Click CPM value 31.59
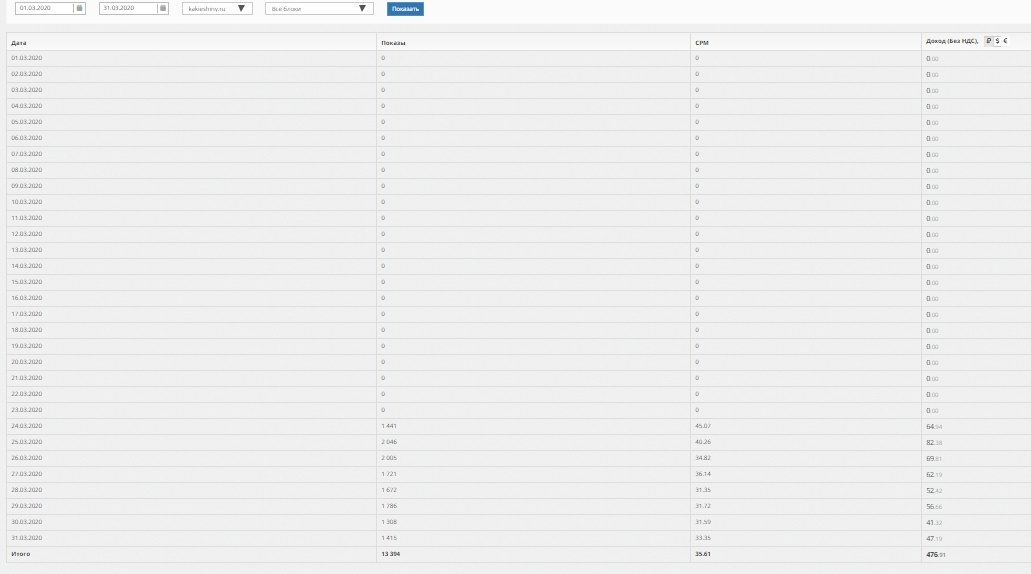The image size is (1031, 574). pos(703,521)
